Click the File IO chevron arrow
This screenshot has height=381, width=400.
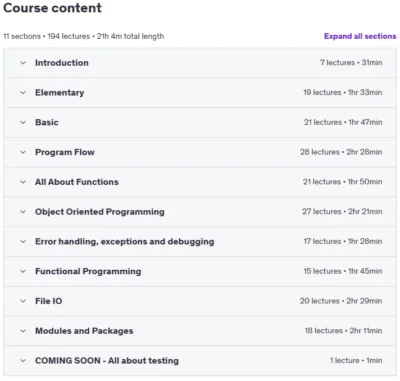tap(23, 301)
